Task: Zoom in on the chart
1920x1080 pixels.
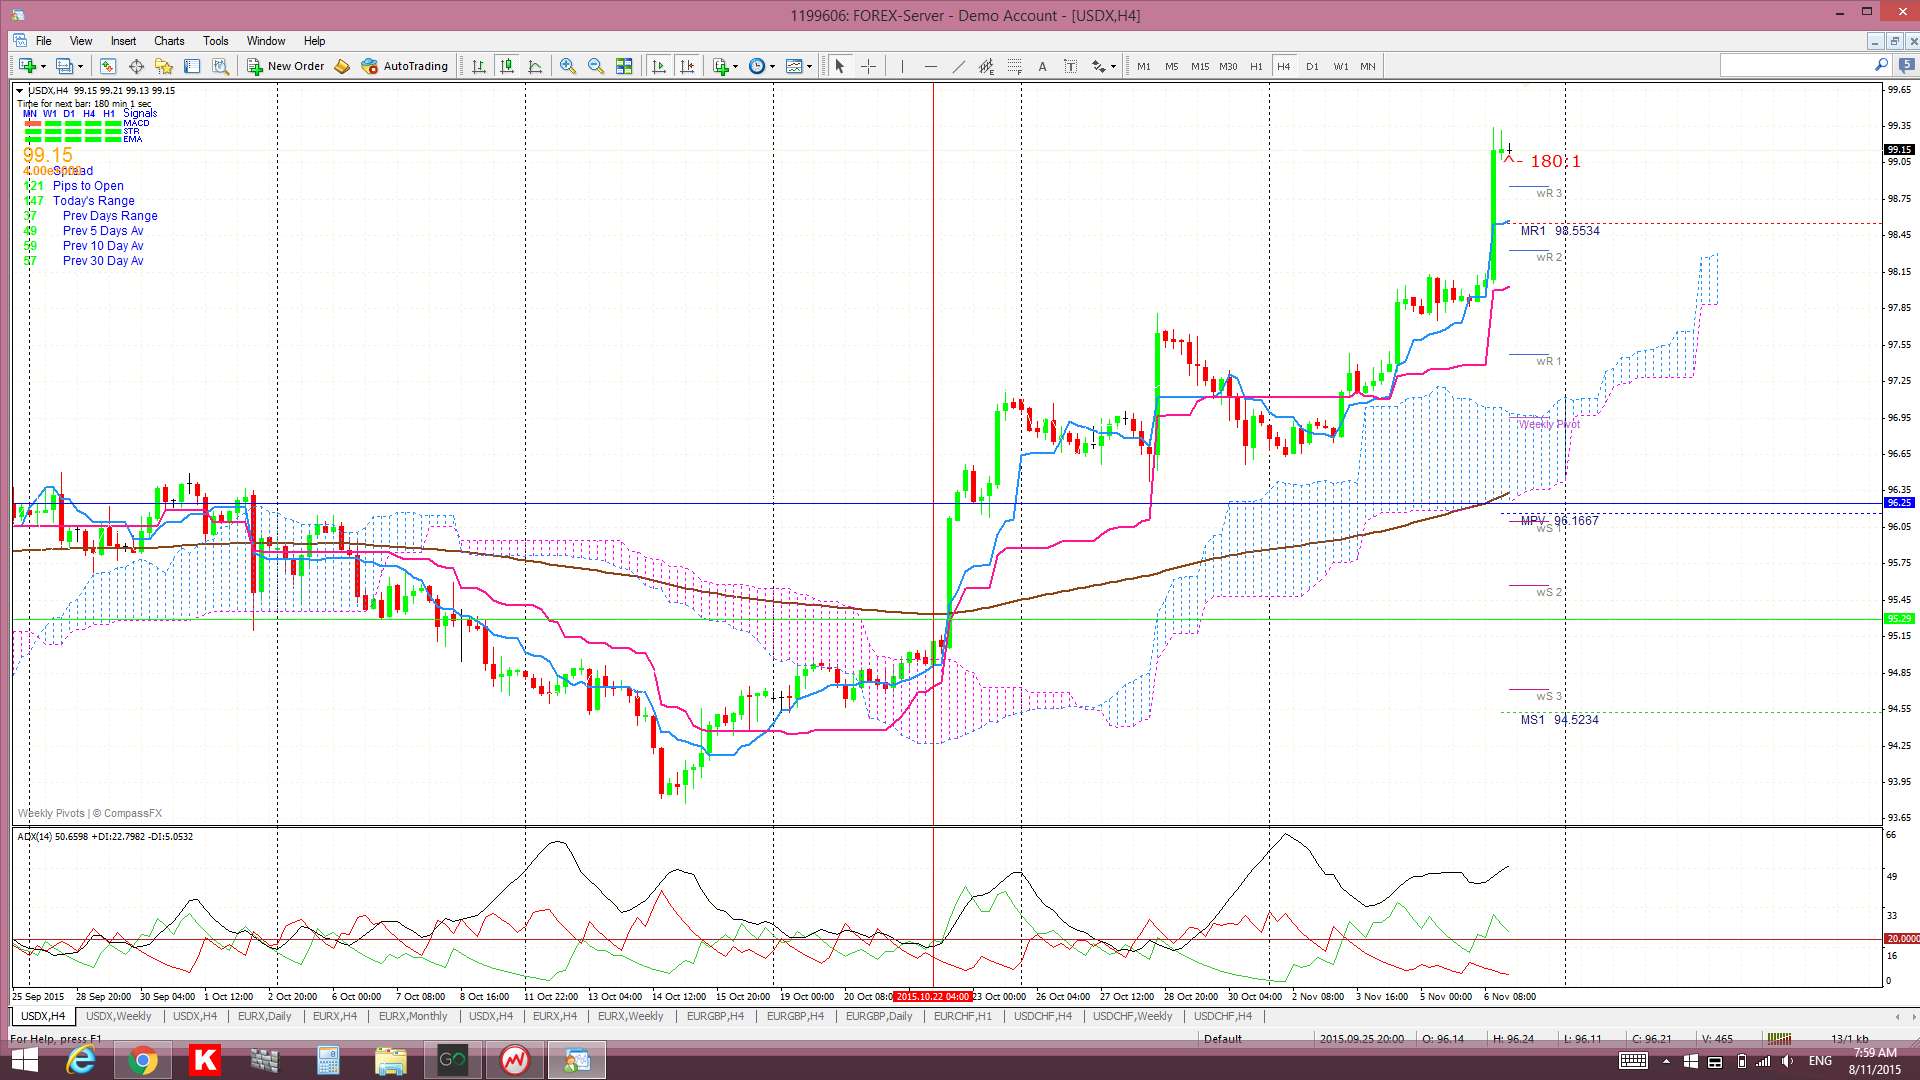Action: 568,66
